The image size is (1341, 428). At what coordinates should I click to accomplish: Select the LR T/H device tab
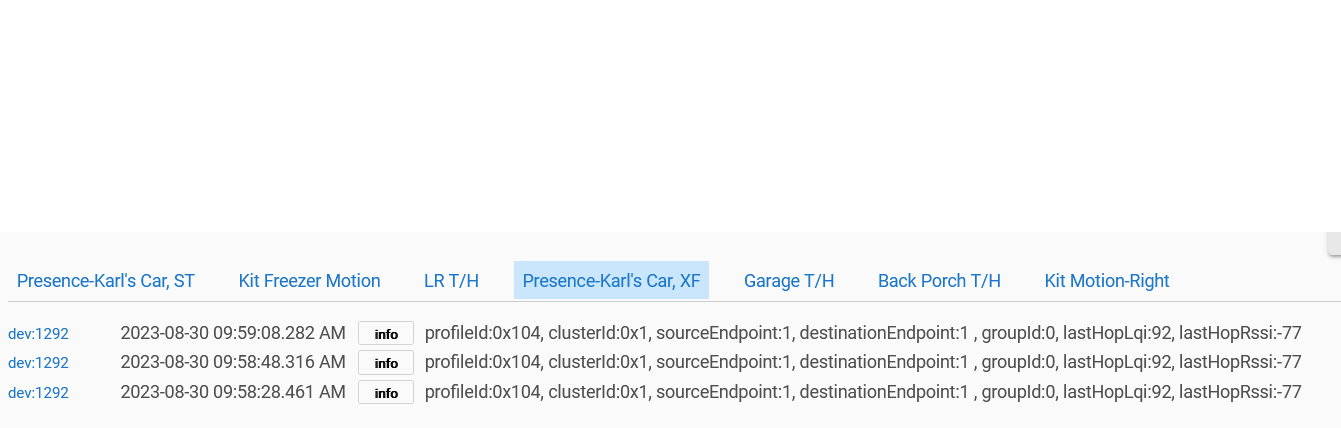click(451, 281)
